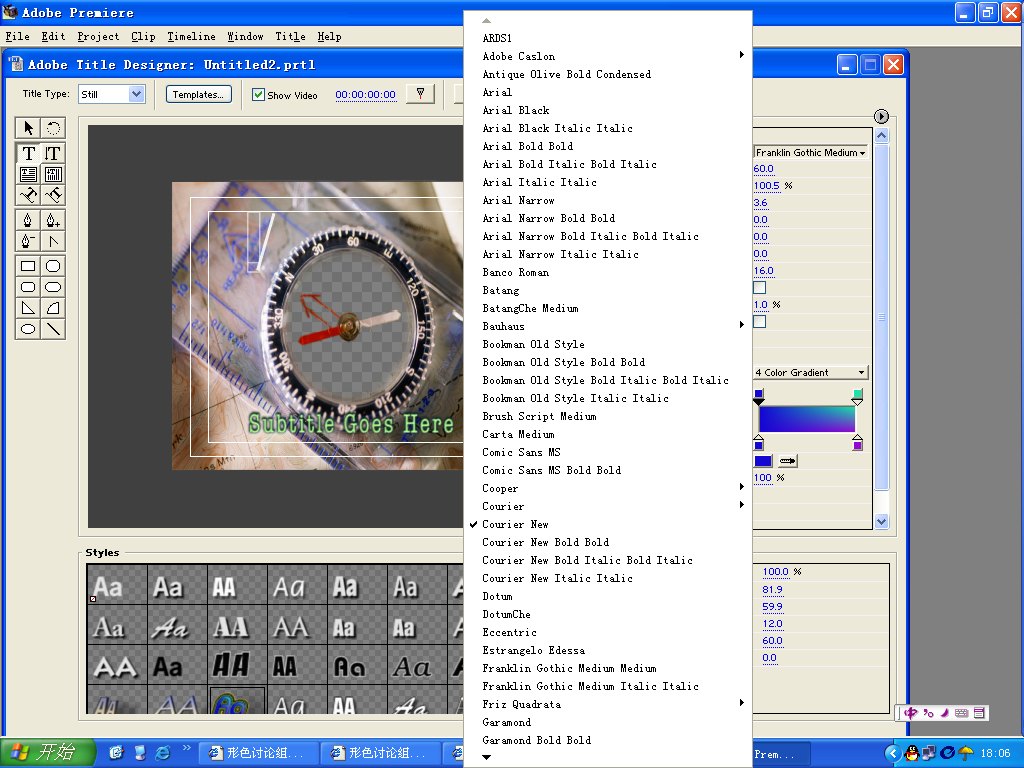The height and width of the screenshot is (768, 1024).
Task: Select the blue outlined style thumbnail in Styles
Action: 237,702
